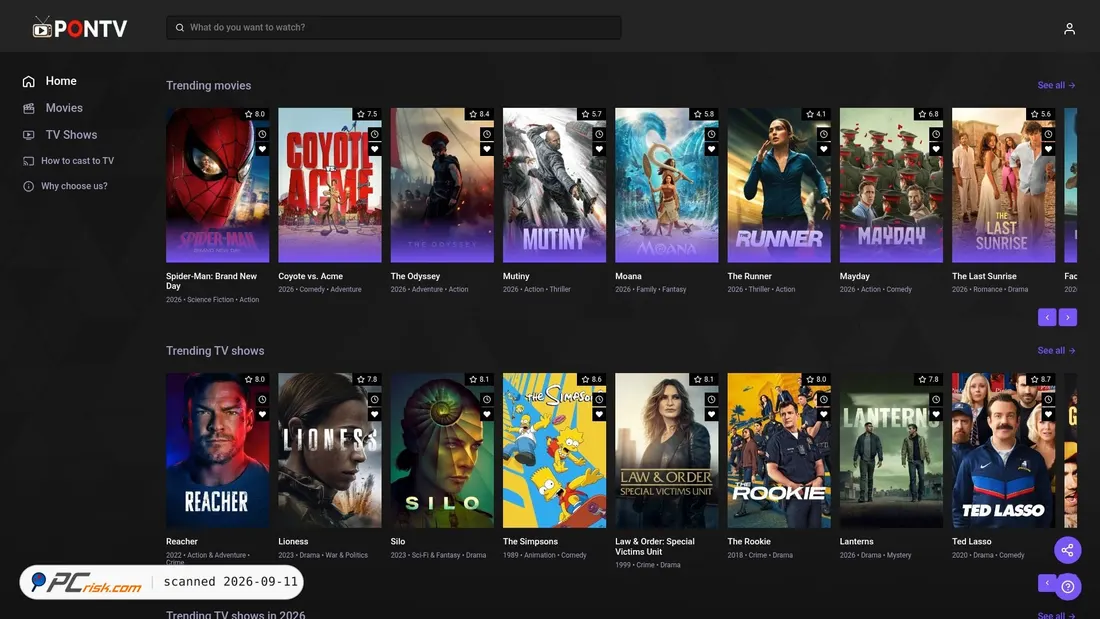Favorite Spider-Man with the heart icon
1100x619 pixels.
pyautogui.click(x=262, y=149)
